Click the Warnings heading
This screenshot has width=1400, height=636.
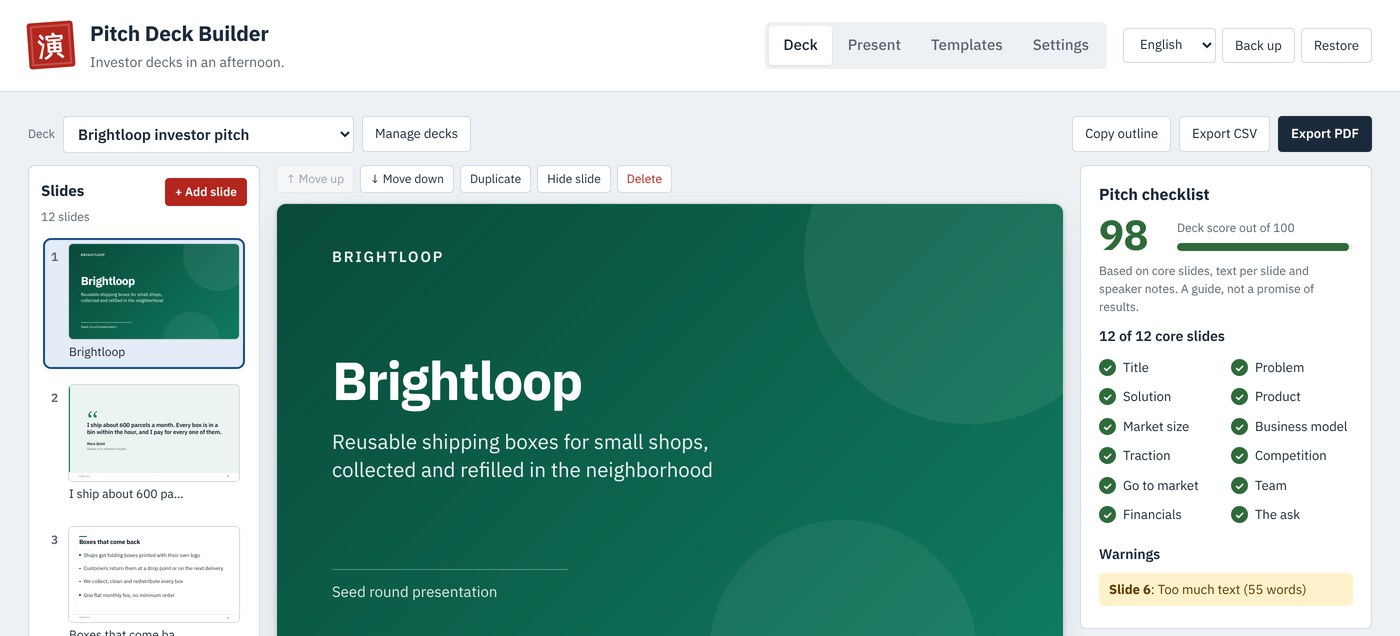coord(1129,554)
